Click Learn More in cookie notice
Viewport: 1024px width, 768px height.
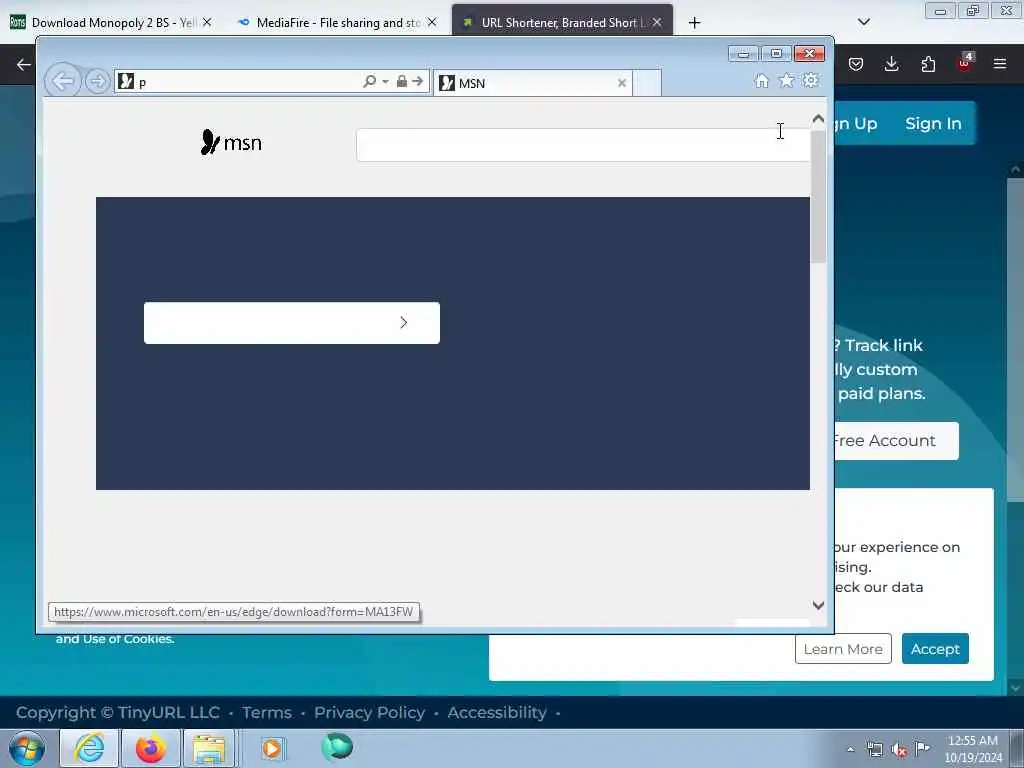tap(843, 649)
